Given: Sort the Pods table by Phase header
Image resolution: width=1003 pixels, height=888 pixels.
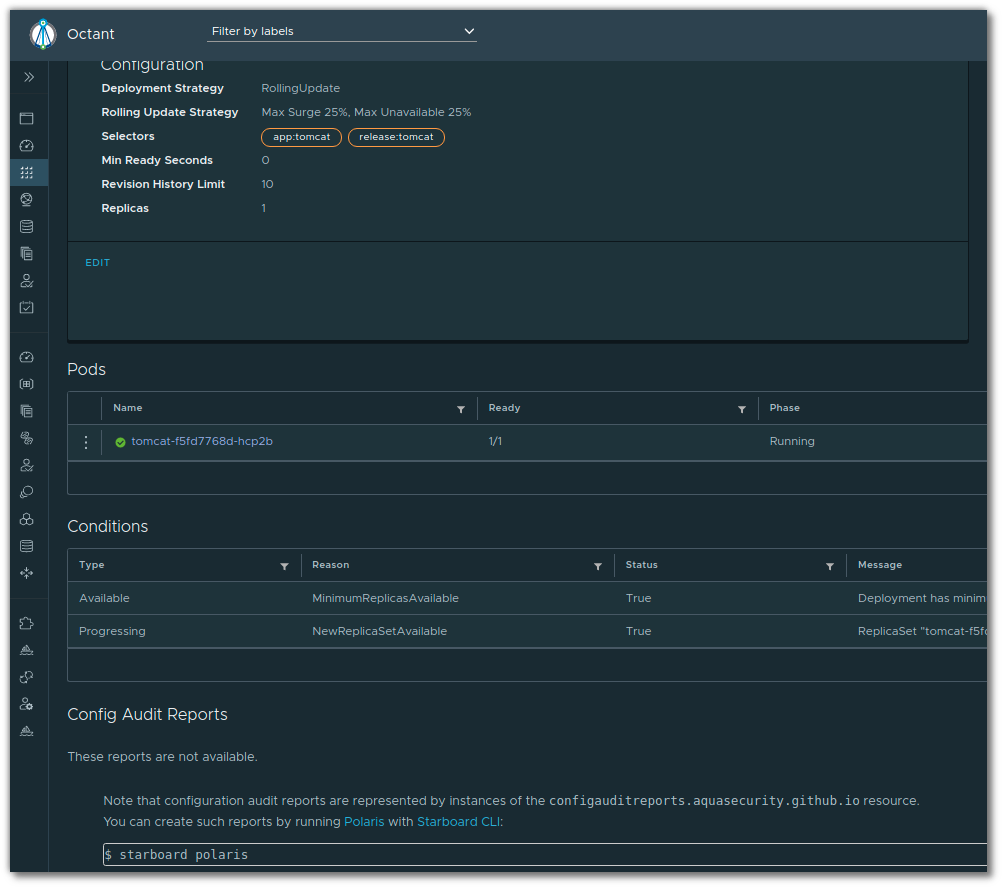Looking at the screenshot, I should (x=784, y=408).
